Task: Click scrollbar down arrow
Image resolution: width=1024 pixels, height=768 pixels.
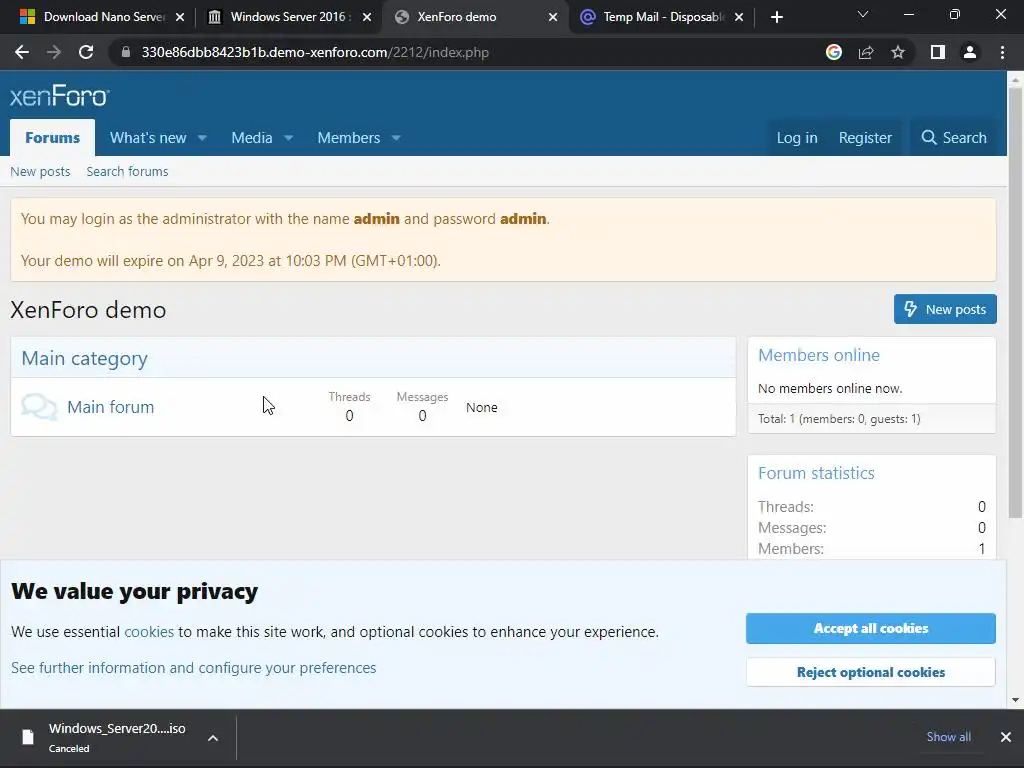Action: pyautogui.click(x=1015, y=699)
